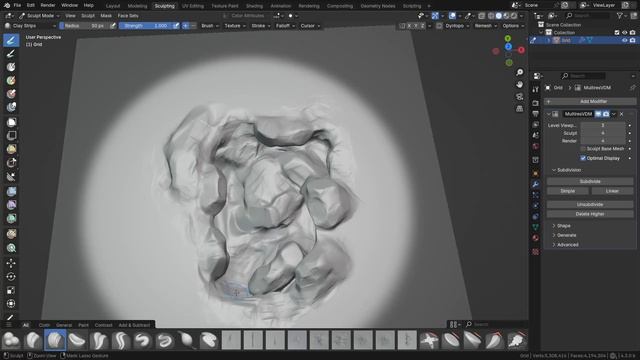This screenshot has width=640, height=360.
Task: Open the Cursor dropdown
Action: 310,26
